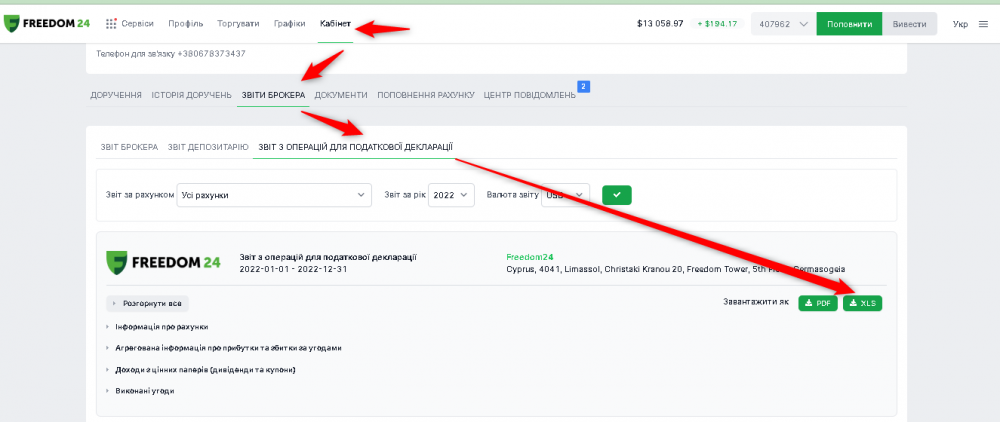Open the Кабінет menu item
This screenshot has width=1000, height=422.
335,24
